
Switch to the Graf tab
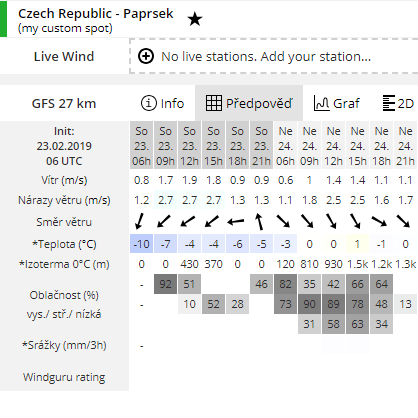[337, 103]
